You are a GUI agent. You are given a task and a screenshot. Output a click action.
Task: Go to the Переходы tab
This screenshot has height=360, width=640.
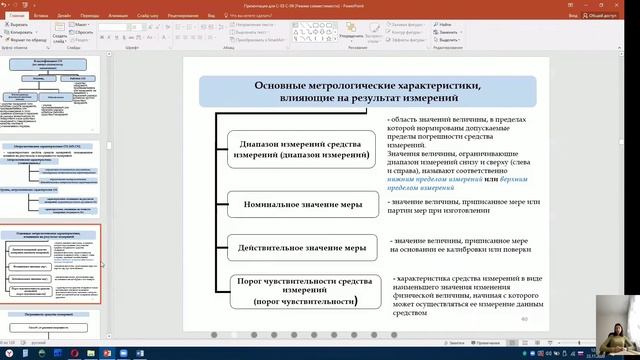tap(90, 16)
